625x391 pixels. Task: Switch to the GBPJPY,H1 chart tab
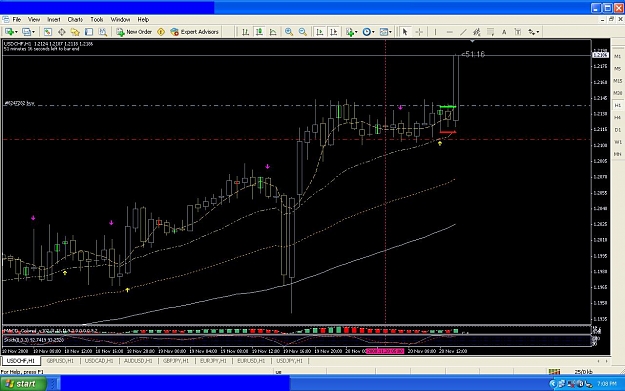[x=176, y=361]
